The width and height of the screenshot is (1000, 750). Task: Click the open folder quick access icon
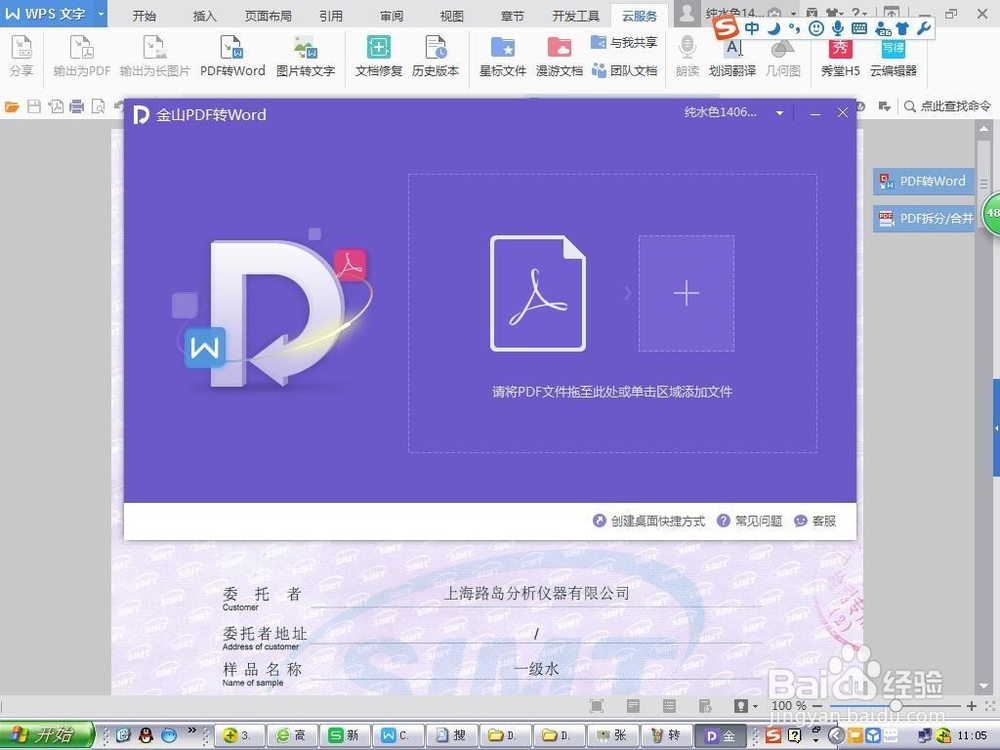tap(12, 107)
